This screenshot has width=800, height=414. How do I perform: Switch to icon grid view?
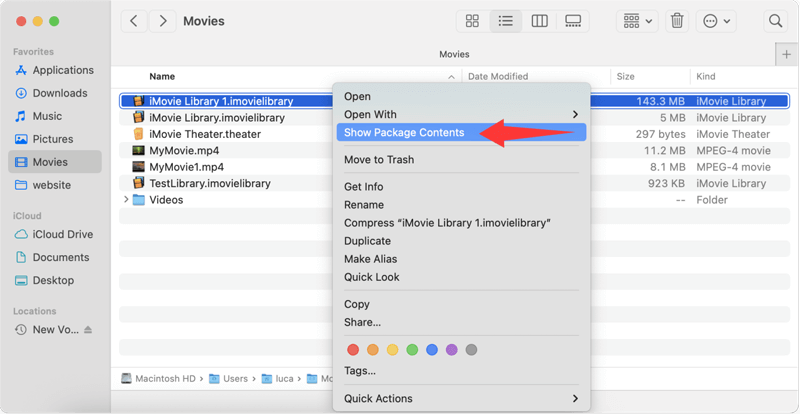(x=472, y=21)
